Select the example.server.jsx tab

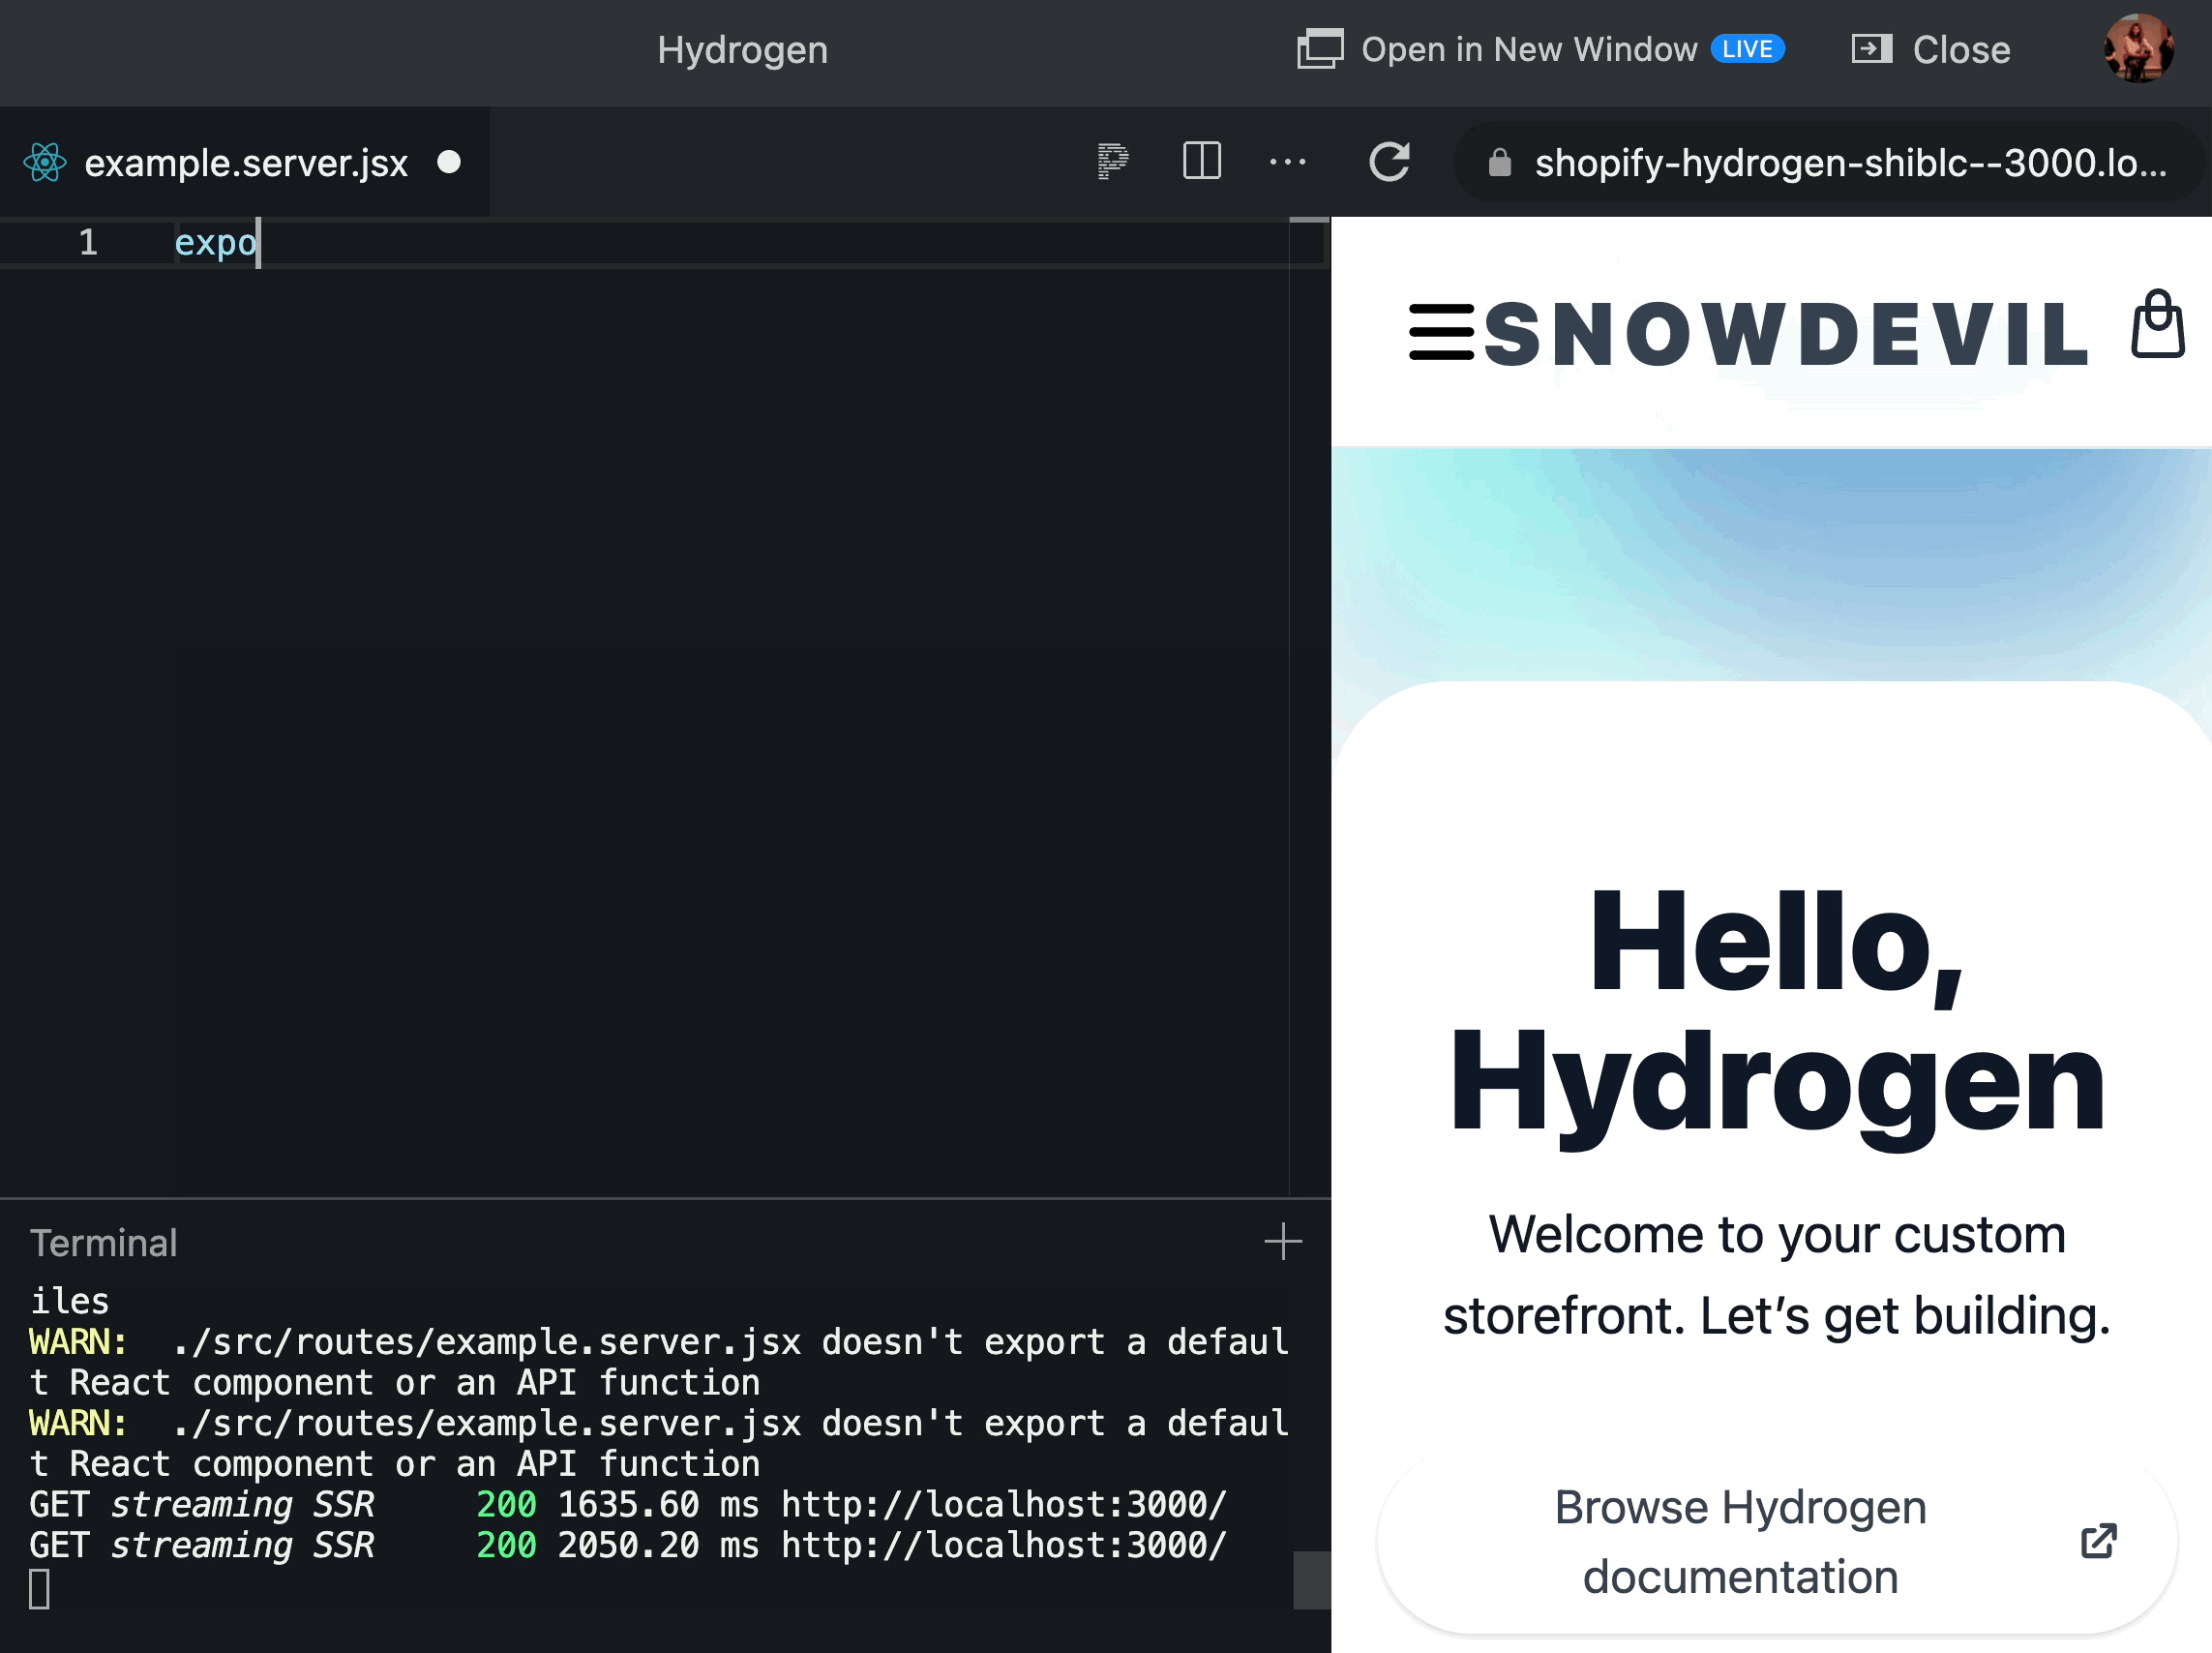point(245,162)
